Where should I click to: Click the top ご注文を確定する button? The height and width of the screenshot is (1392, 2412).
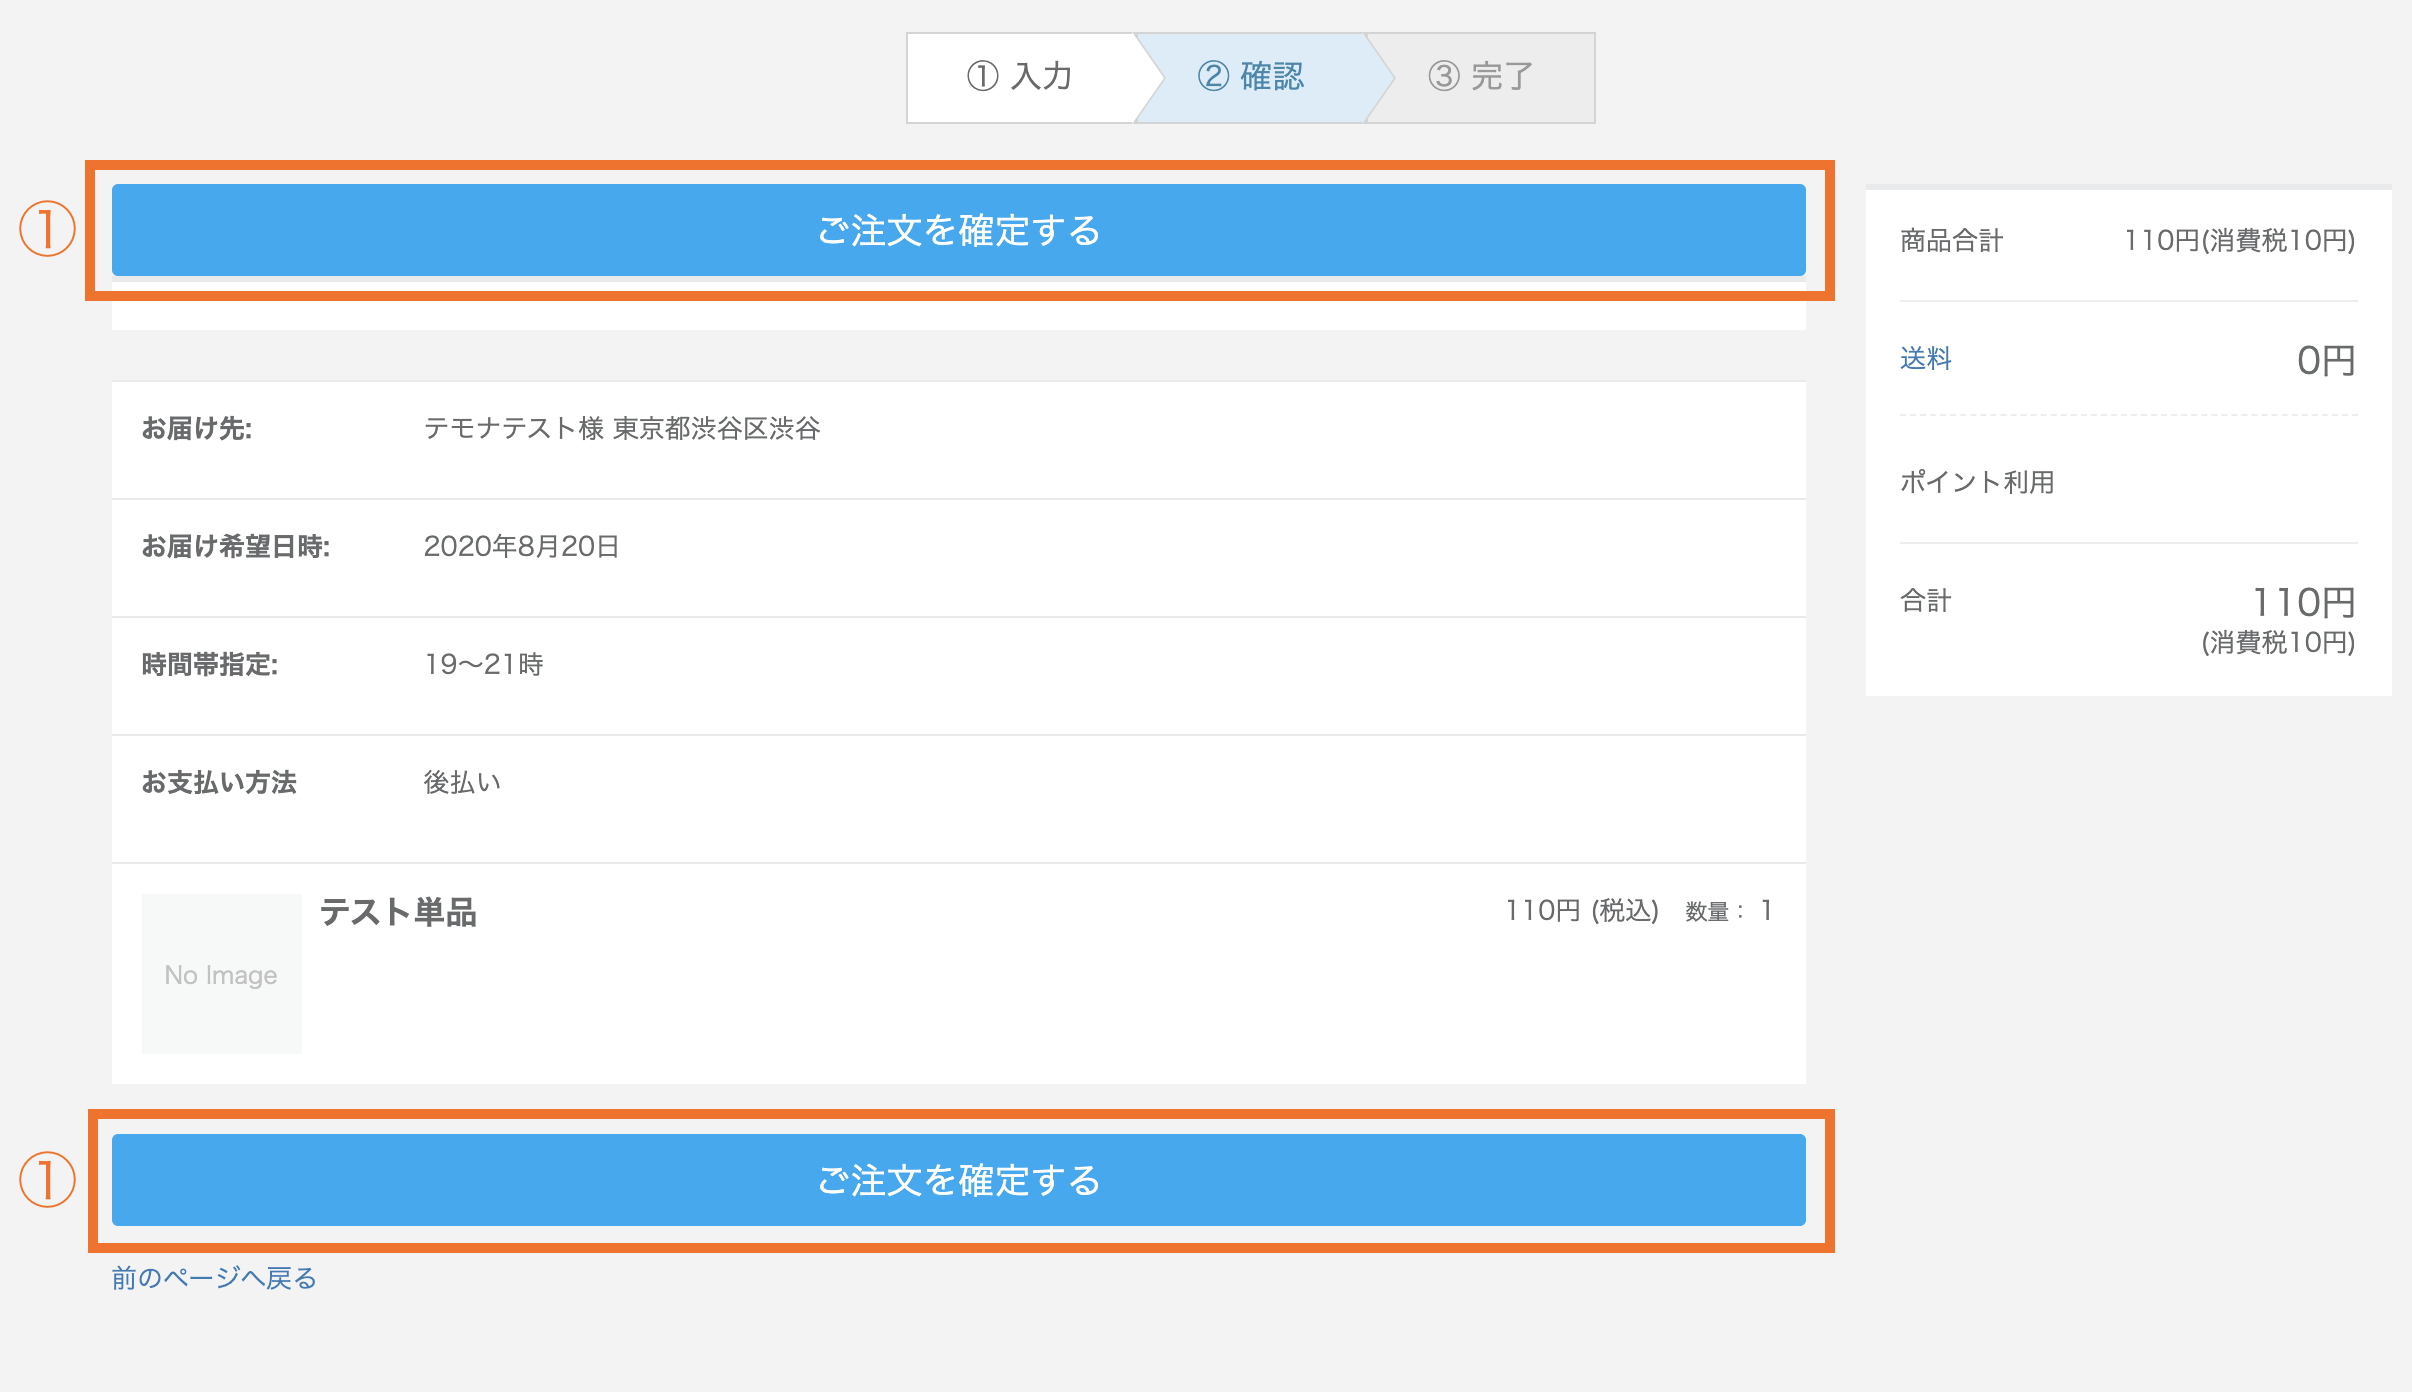pyautogui.click(x=958, y=230)
